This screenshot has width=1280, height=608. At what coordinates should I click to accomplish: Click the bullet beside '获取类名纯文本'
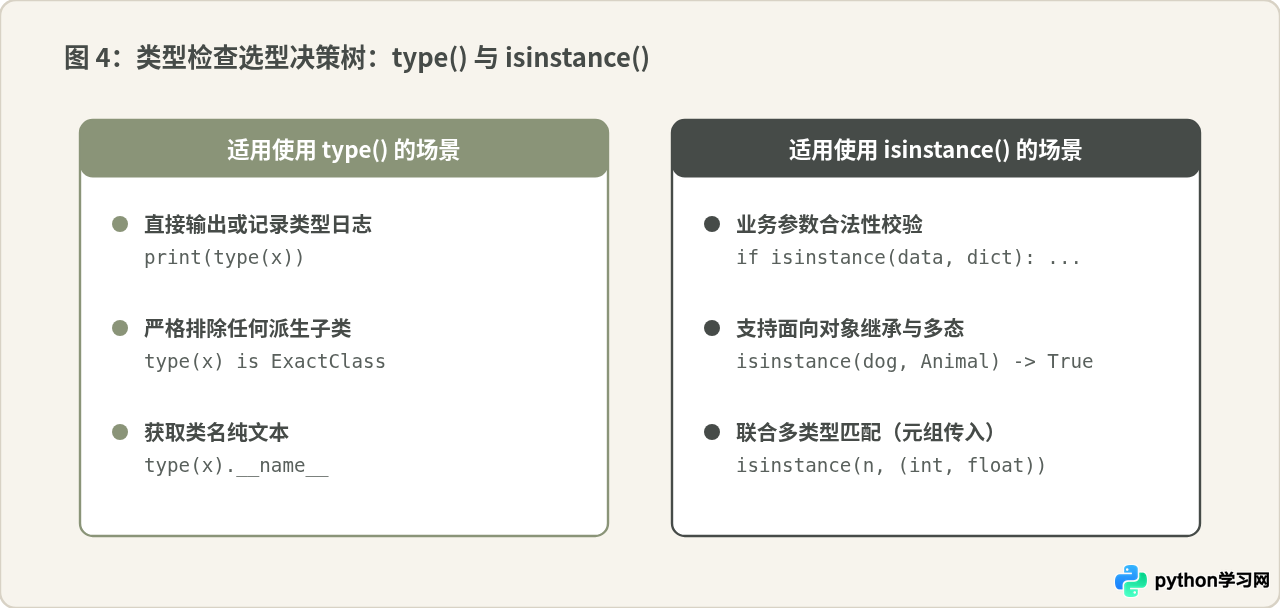tap(120, 432)
